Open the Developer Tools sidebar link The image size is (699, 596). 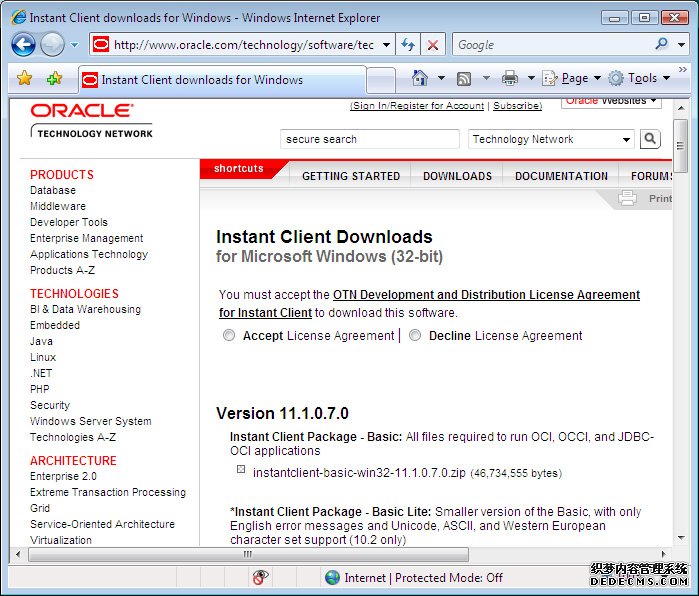pyautogui.click(x=69, y=222)
